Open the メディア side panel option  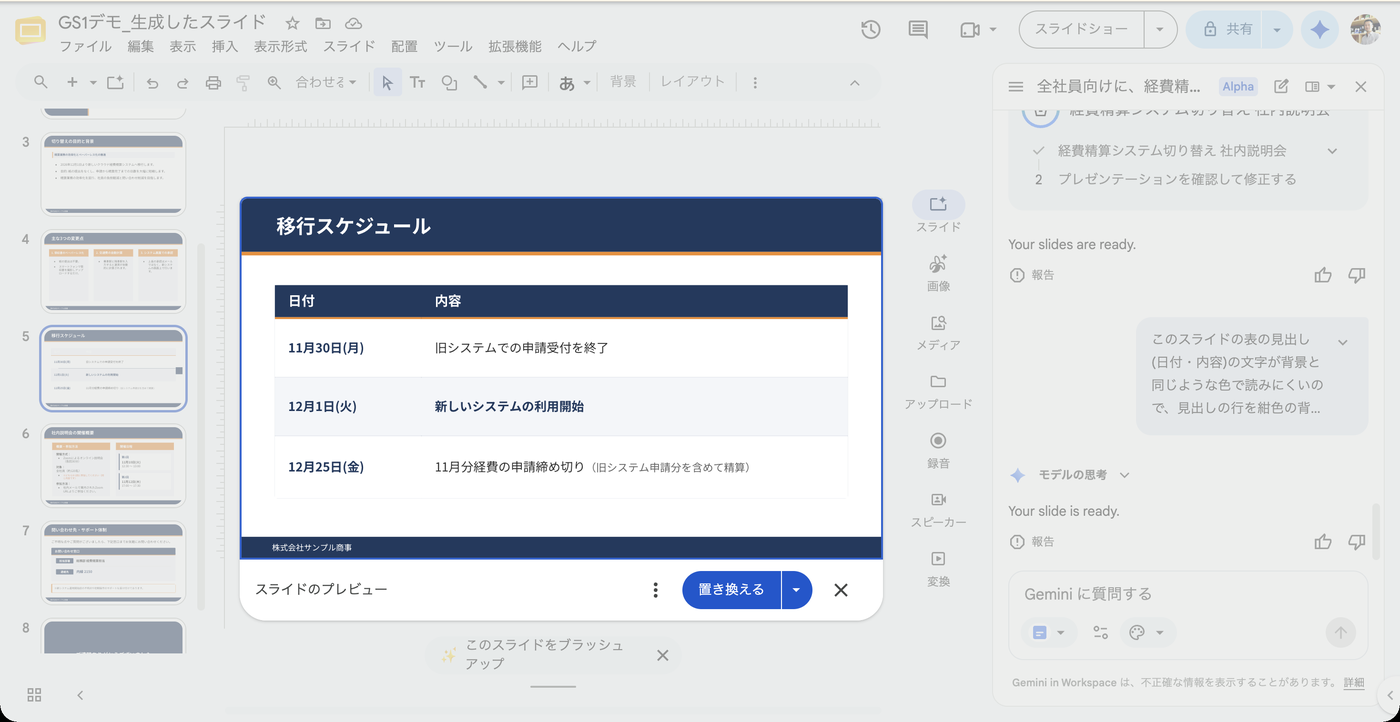(938, 331)
